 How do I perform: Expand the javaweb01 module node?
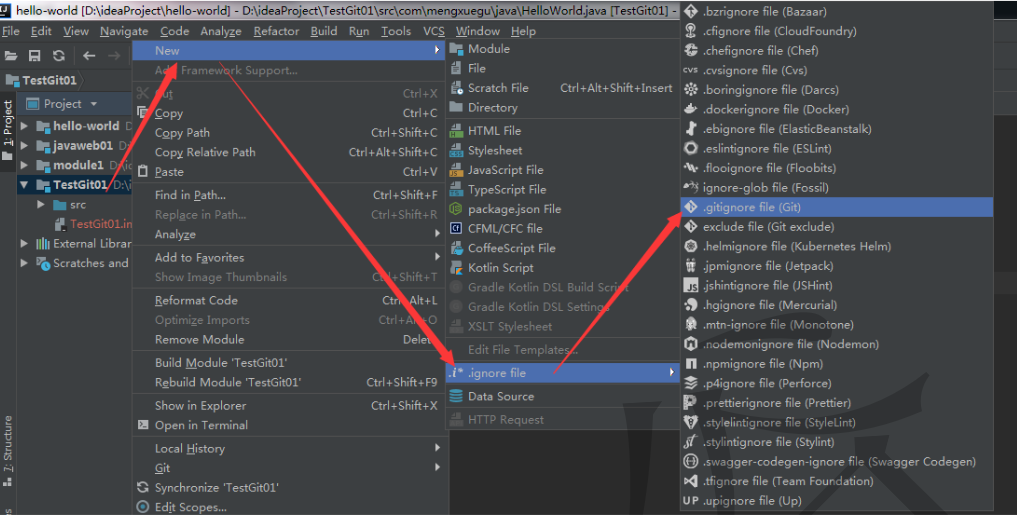[25, 145]
